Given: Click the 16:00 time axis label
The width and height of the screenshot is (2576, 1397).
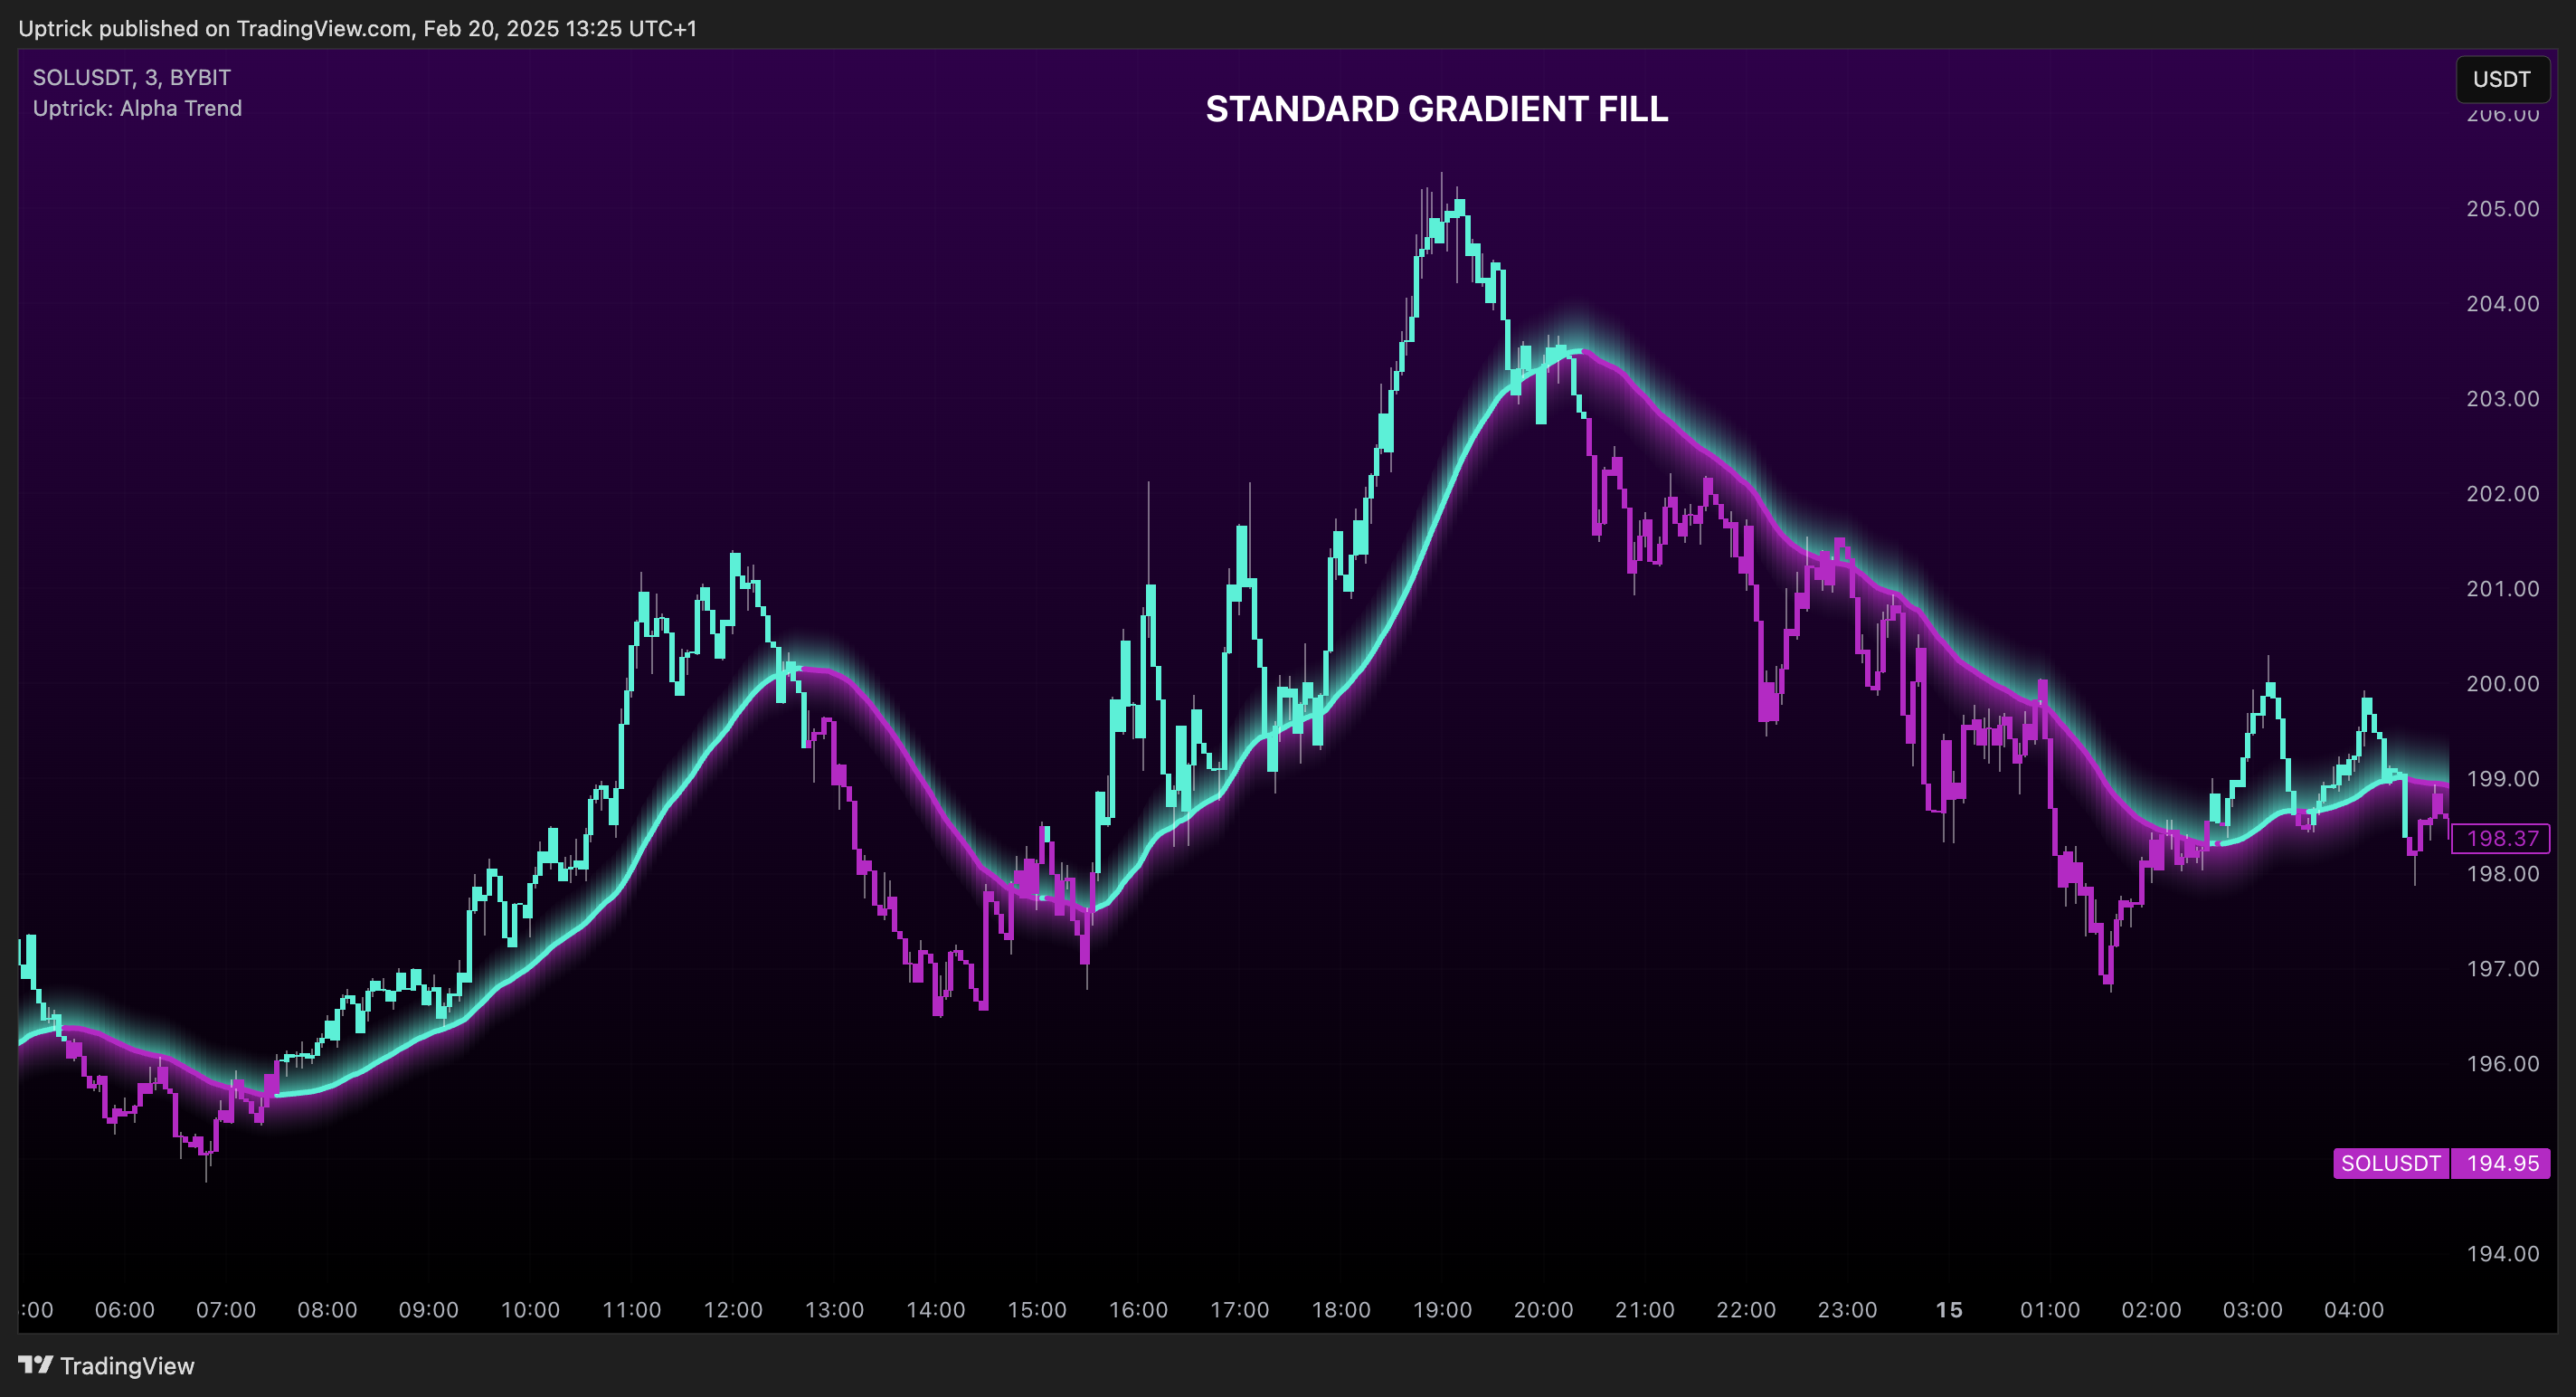Looking at the screenshot, I should 1138,1310.
